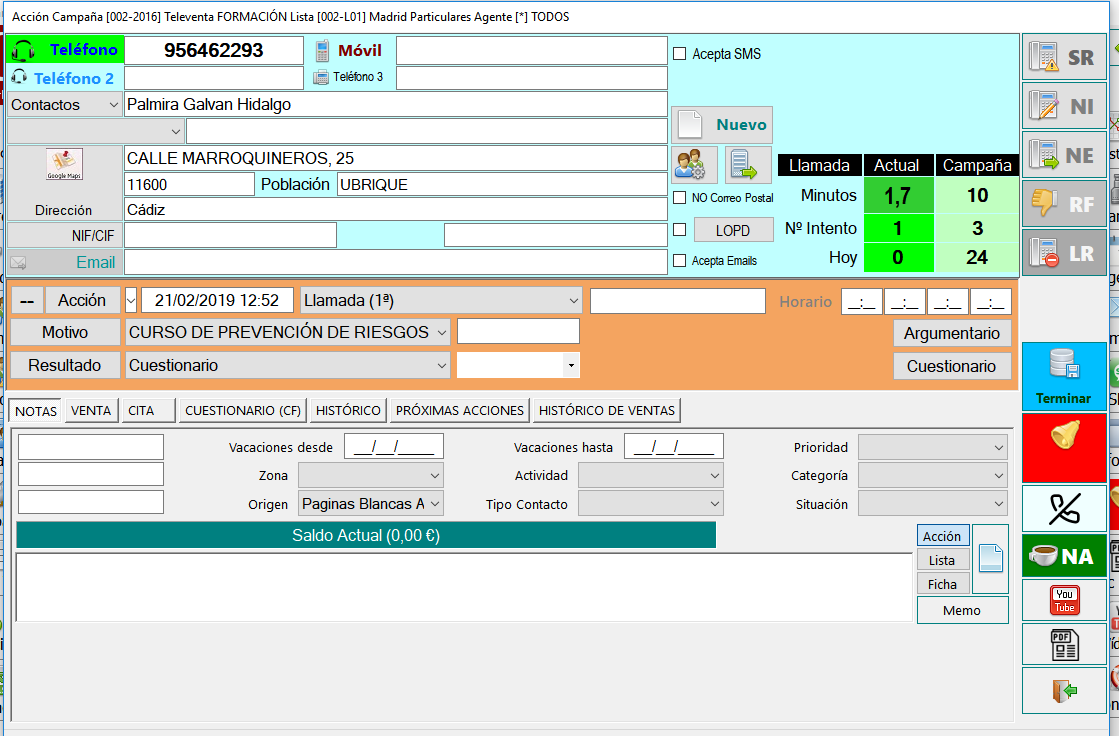Click the Cuestionario button below Argumentario
Screen dimensions: 1119x736
pos(952,366)
